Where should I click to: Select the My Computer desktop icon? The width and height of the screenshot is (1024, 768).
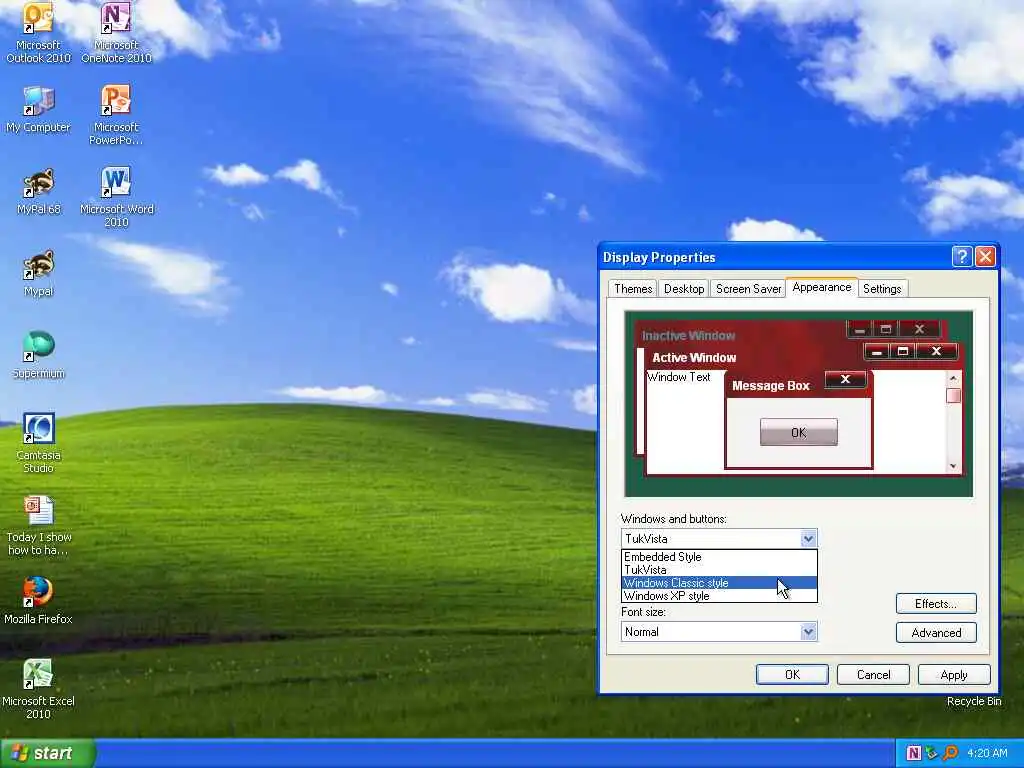click(38, 110)
